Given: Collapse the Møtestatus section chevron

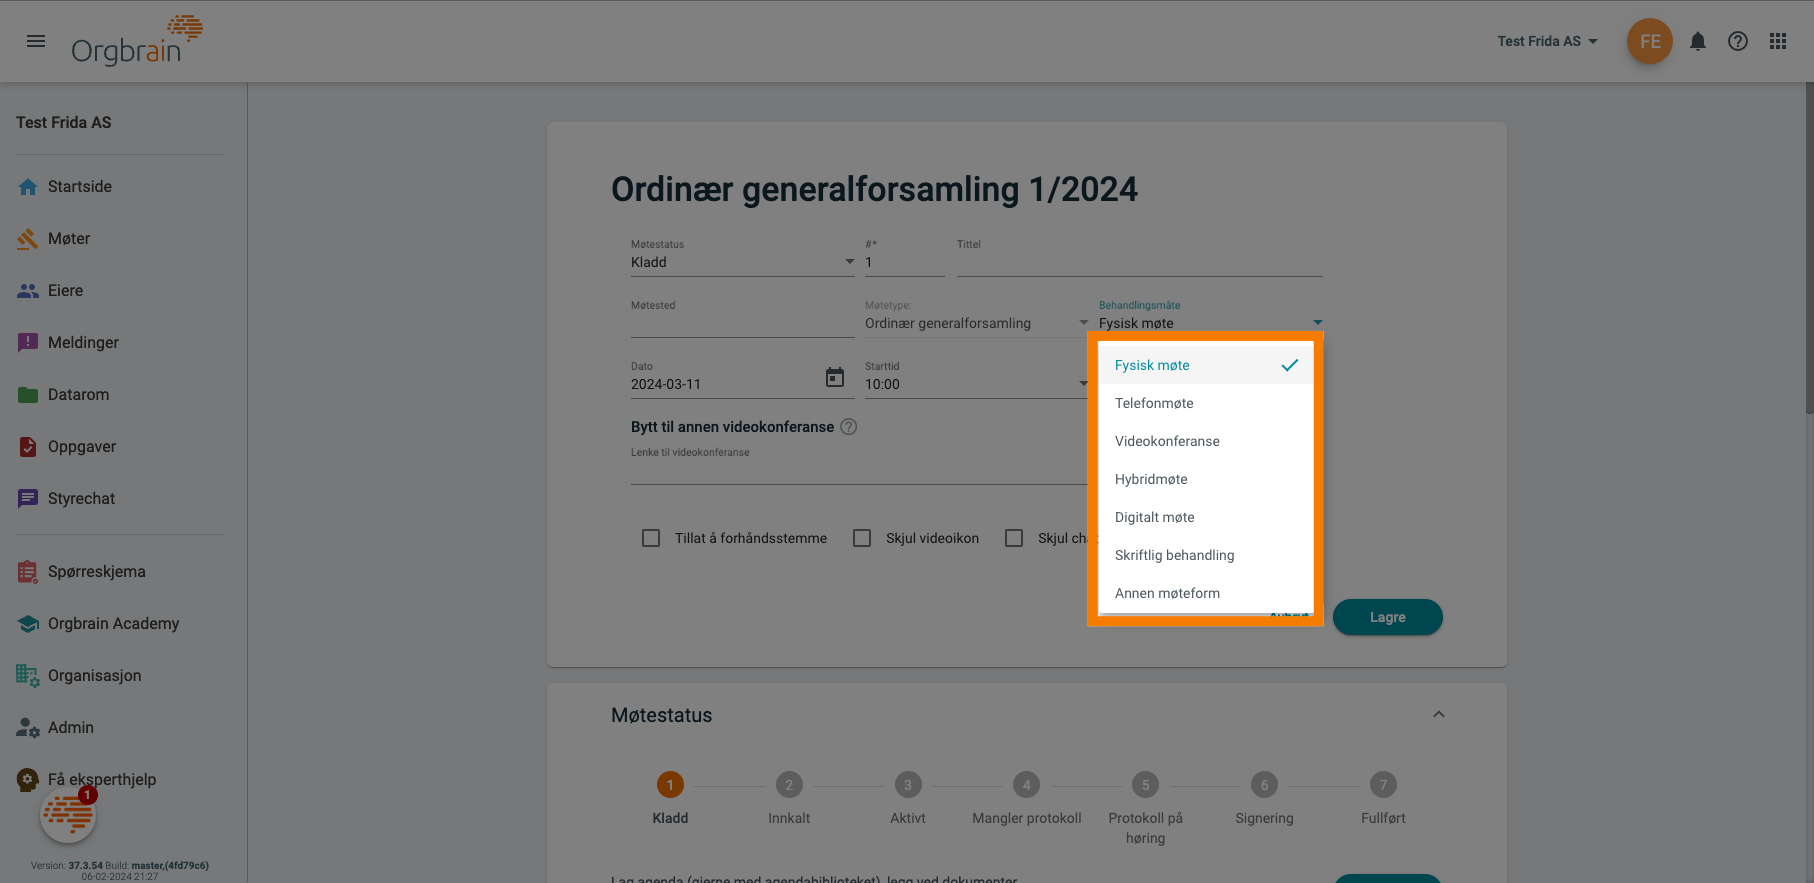Looking at the screenshot, I should 1439,714.
